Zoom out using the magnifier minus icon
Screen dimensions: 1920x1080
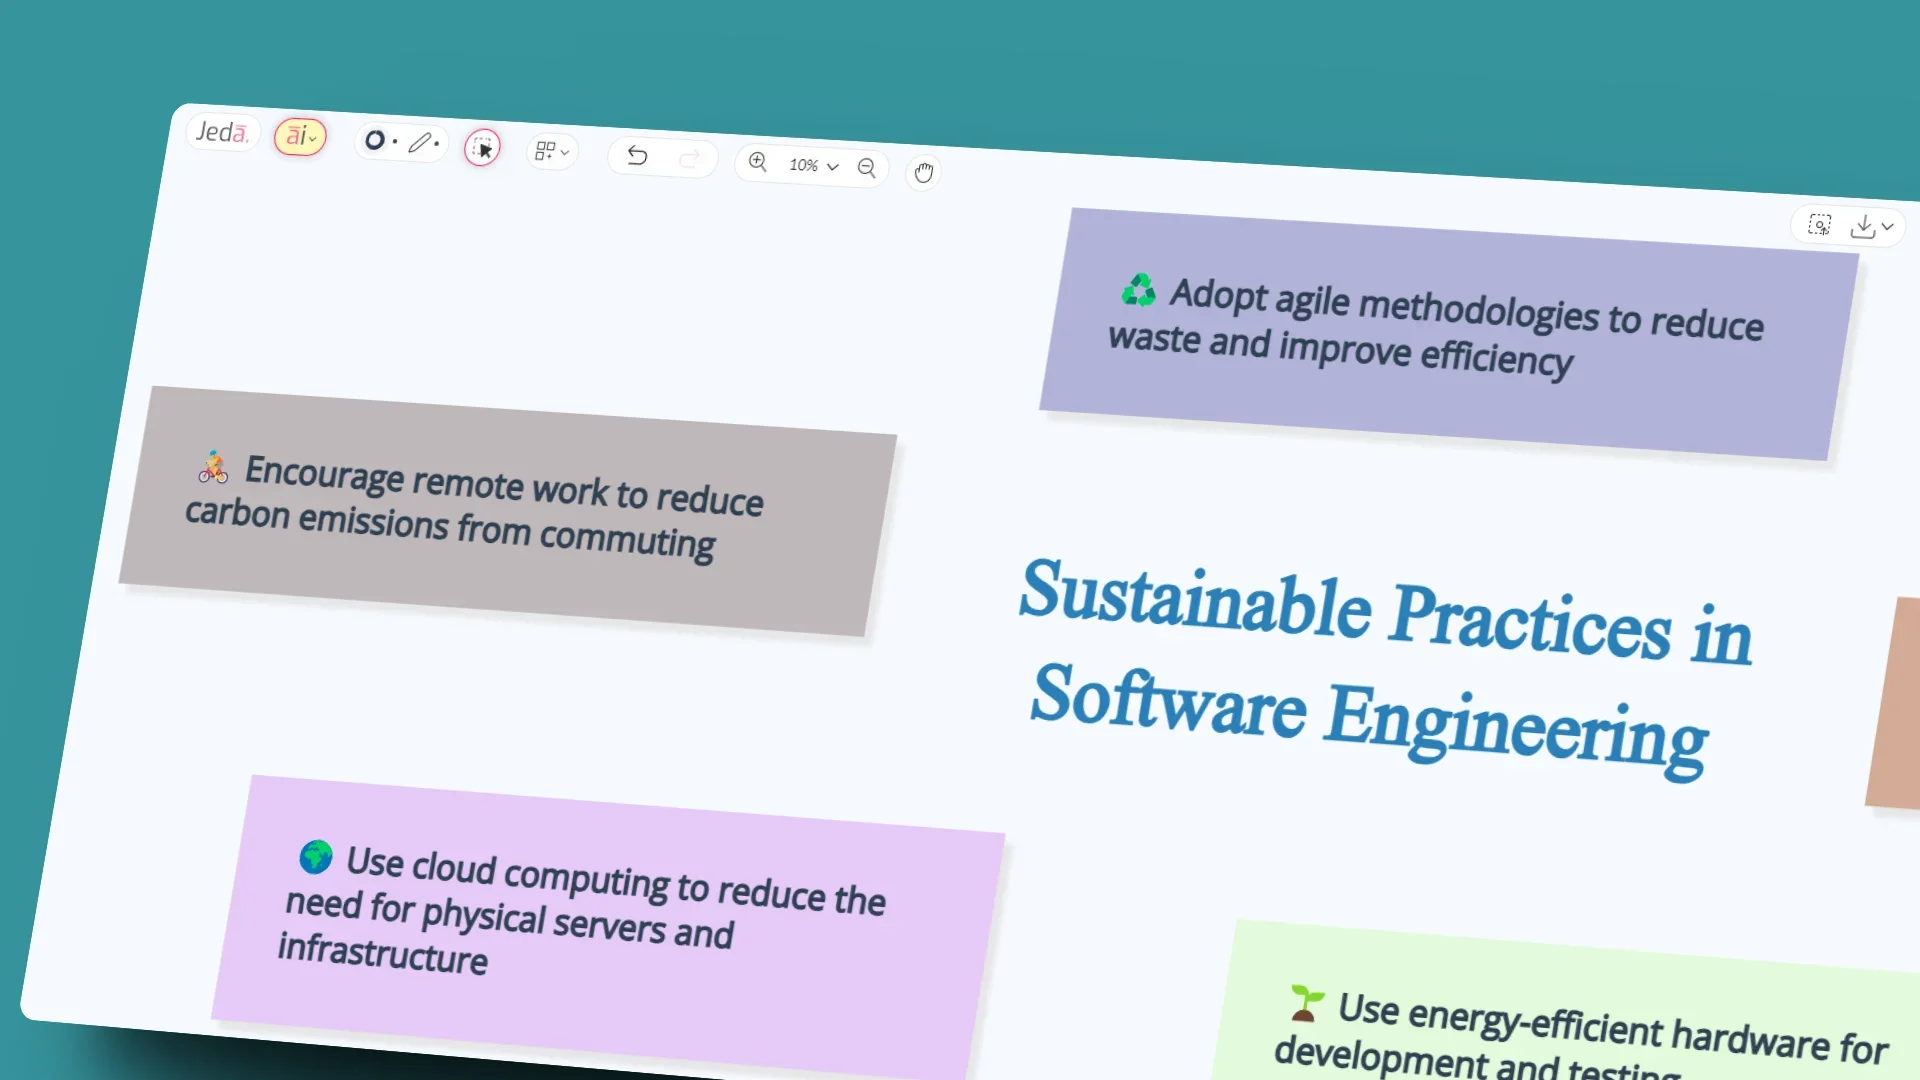click(x=866, y=167)
